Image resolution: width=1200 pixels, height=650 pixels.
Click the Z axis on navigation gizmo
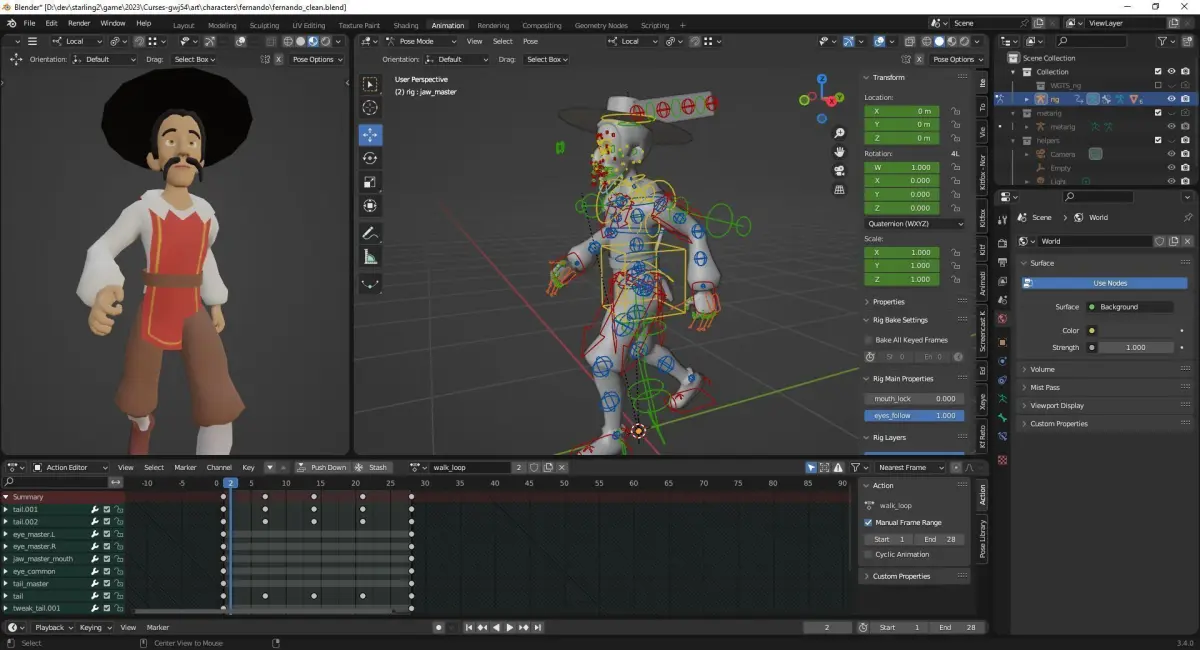[822, 78]
